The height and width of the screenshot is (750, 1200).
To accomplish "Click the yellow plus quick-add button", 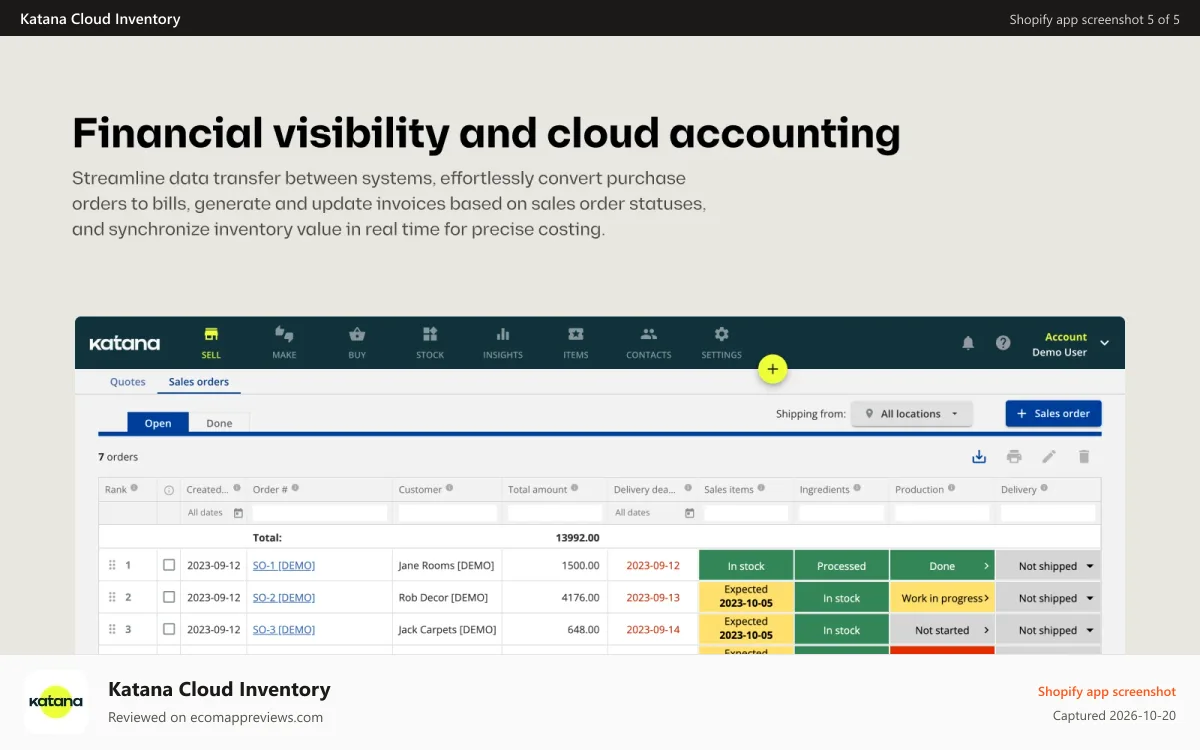I will (772, 369).
